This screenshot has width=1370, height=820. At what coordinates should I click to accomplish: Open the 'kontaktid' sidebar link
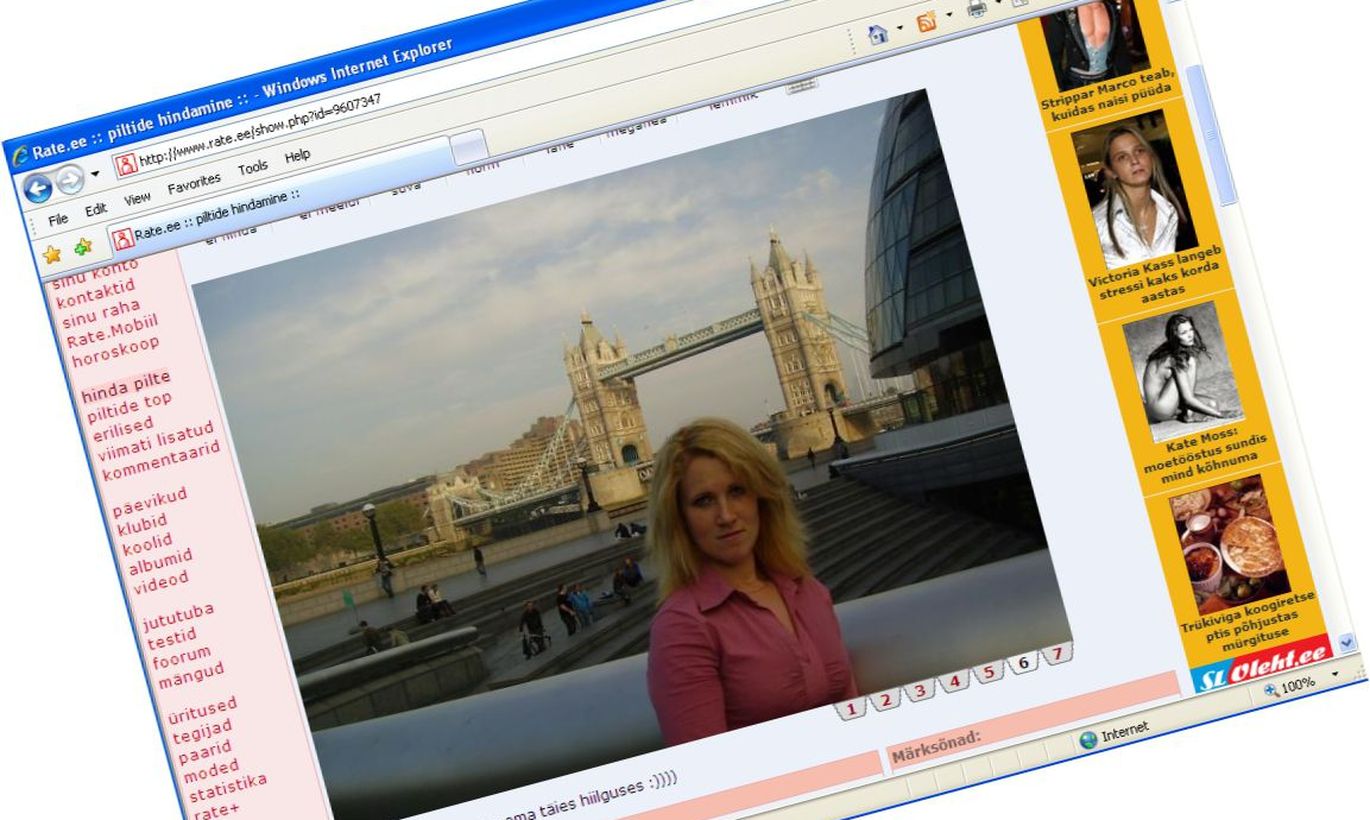point(95,294)
